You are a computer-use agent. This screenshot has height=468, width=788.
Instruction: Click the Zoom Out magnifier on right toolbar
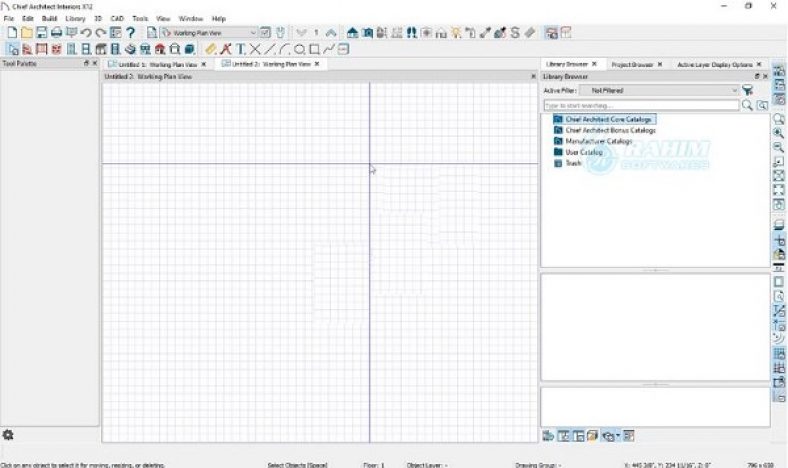pos(778,147)
